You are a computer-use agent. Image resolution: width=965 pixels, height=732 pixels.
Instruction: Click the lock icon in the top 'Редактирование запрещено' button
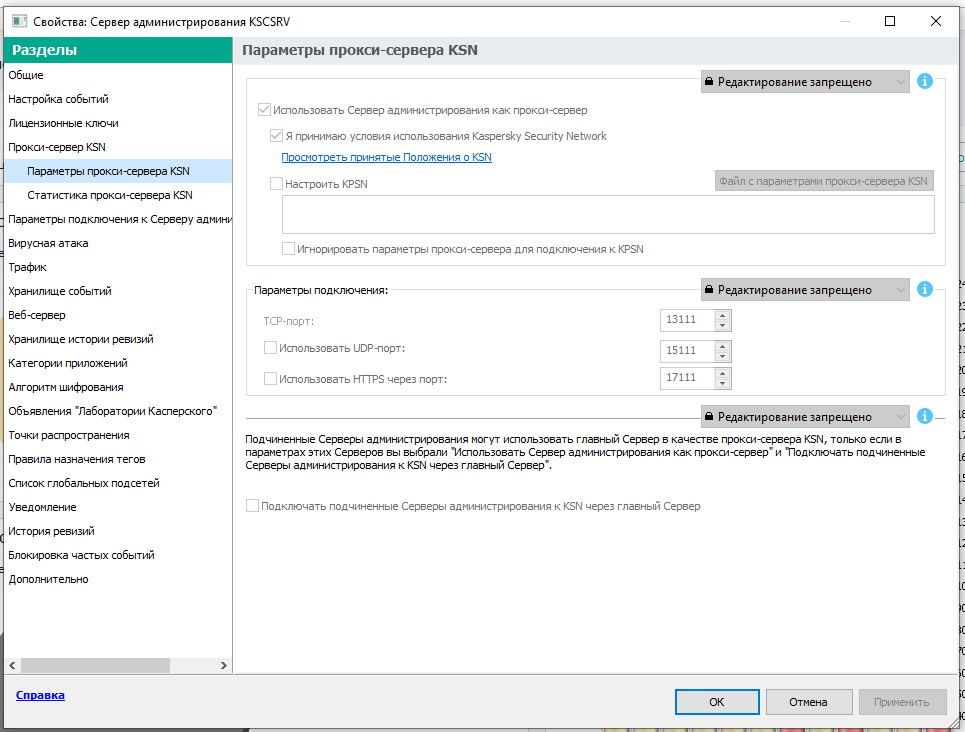709,82
